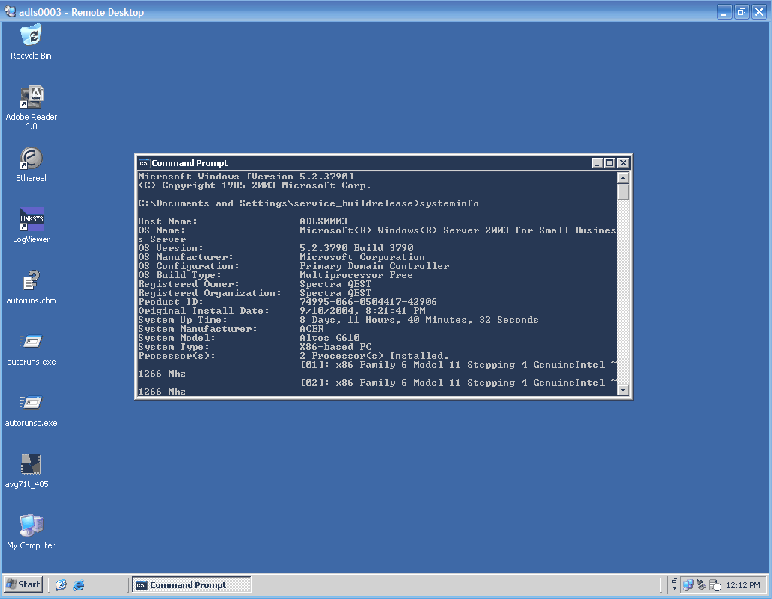Click the tray icon next to network icon
This screenshot has width=772, height=599.
[701, 585]
